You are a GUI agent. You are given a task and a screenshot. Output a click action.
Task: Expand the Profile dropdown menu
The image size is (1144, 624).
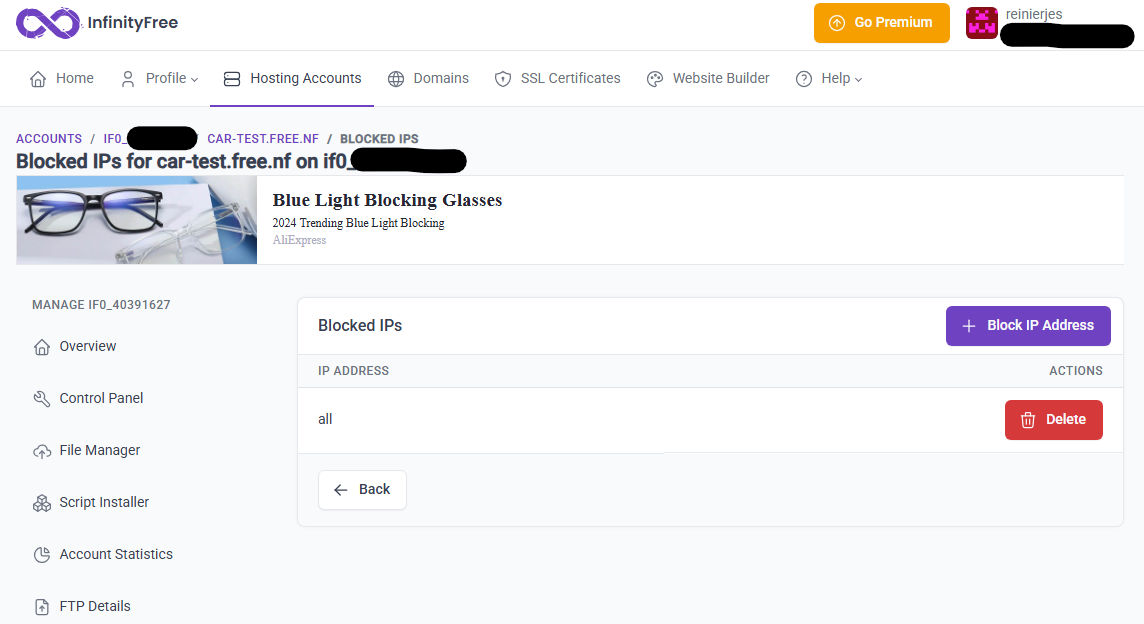coord(159,78)
